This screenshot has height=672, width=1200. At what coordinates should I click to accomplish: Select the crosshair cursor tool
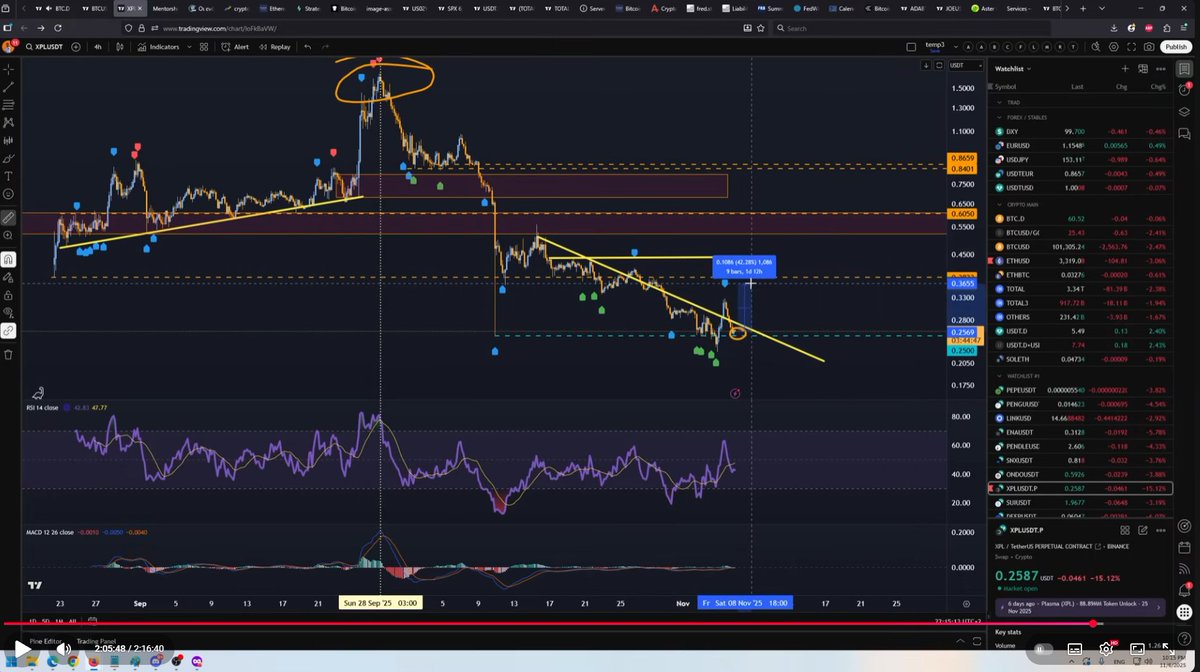click(x=9, y=69)
